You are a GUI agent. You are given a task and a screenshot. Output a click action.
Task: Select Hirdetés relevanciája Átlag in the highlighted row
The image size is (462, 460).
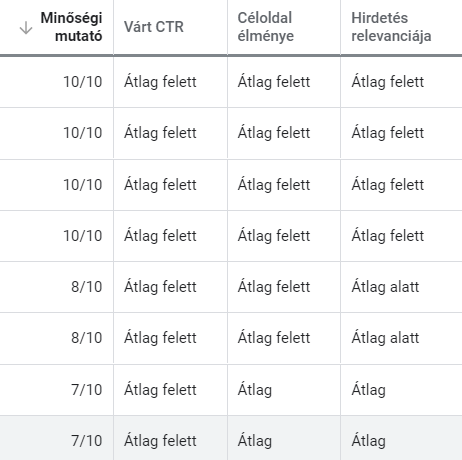(x=368, y=441)
